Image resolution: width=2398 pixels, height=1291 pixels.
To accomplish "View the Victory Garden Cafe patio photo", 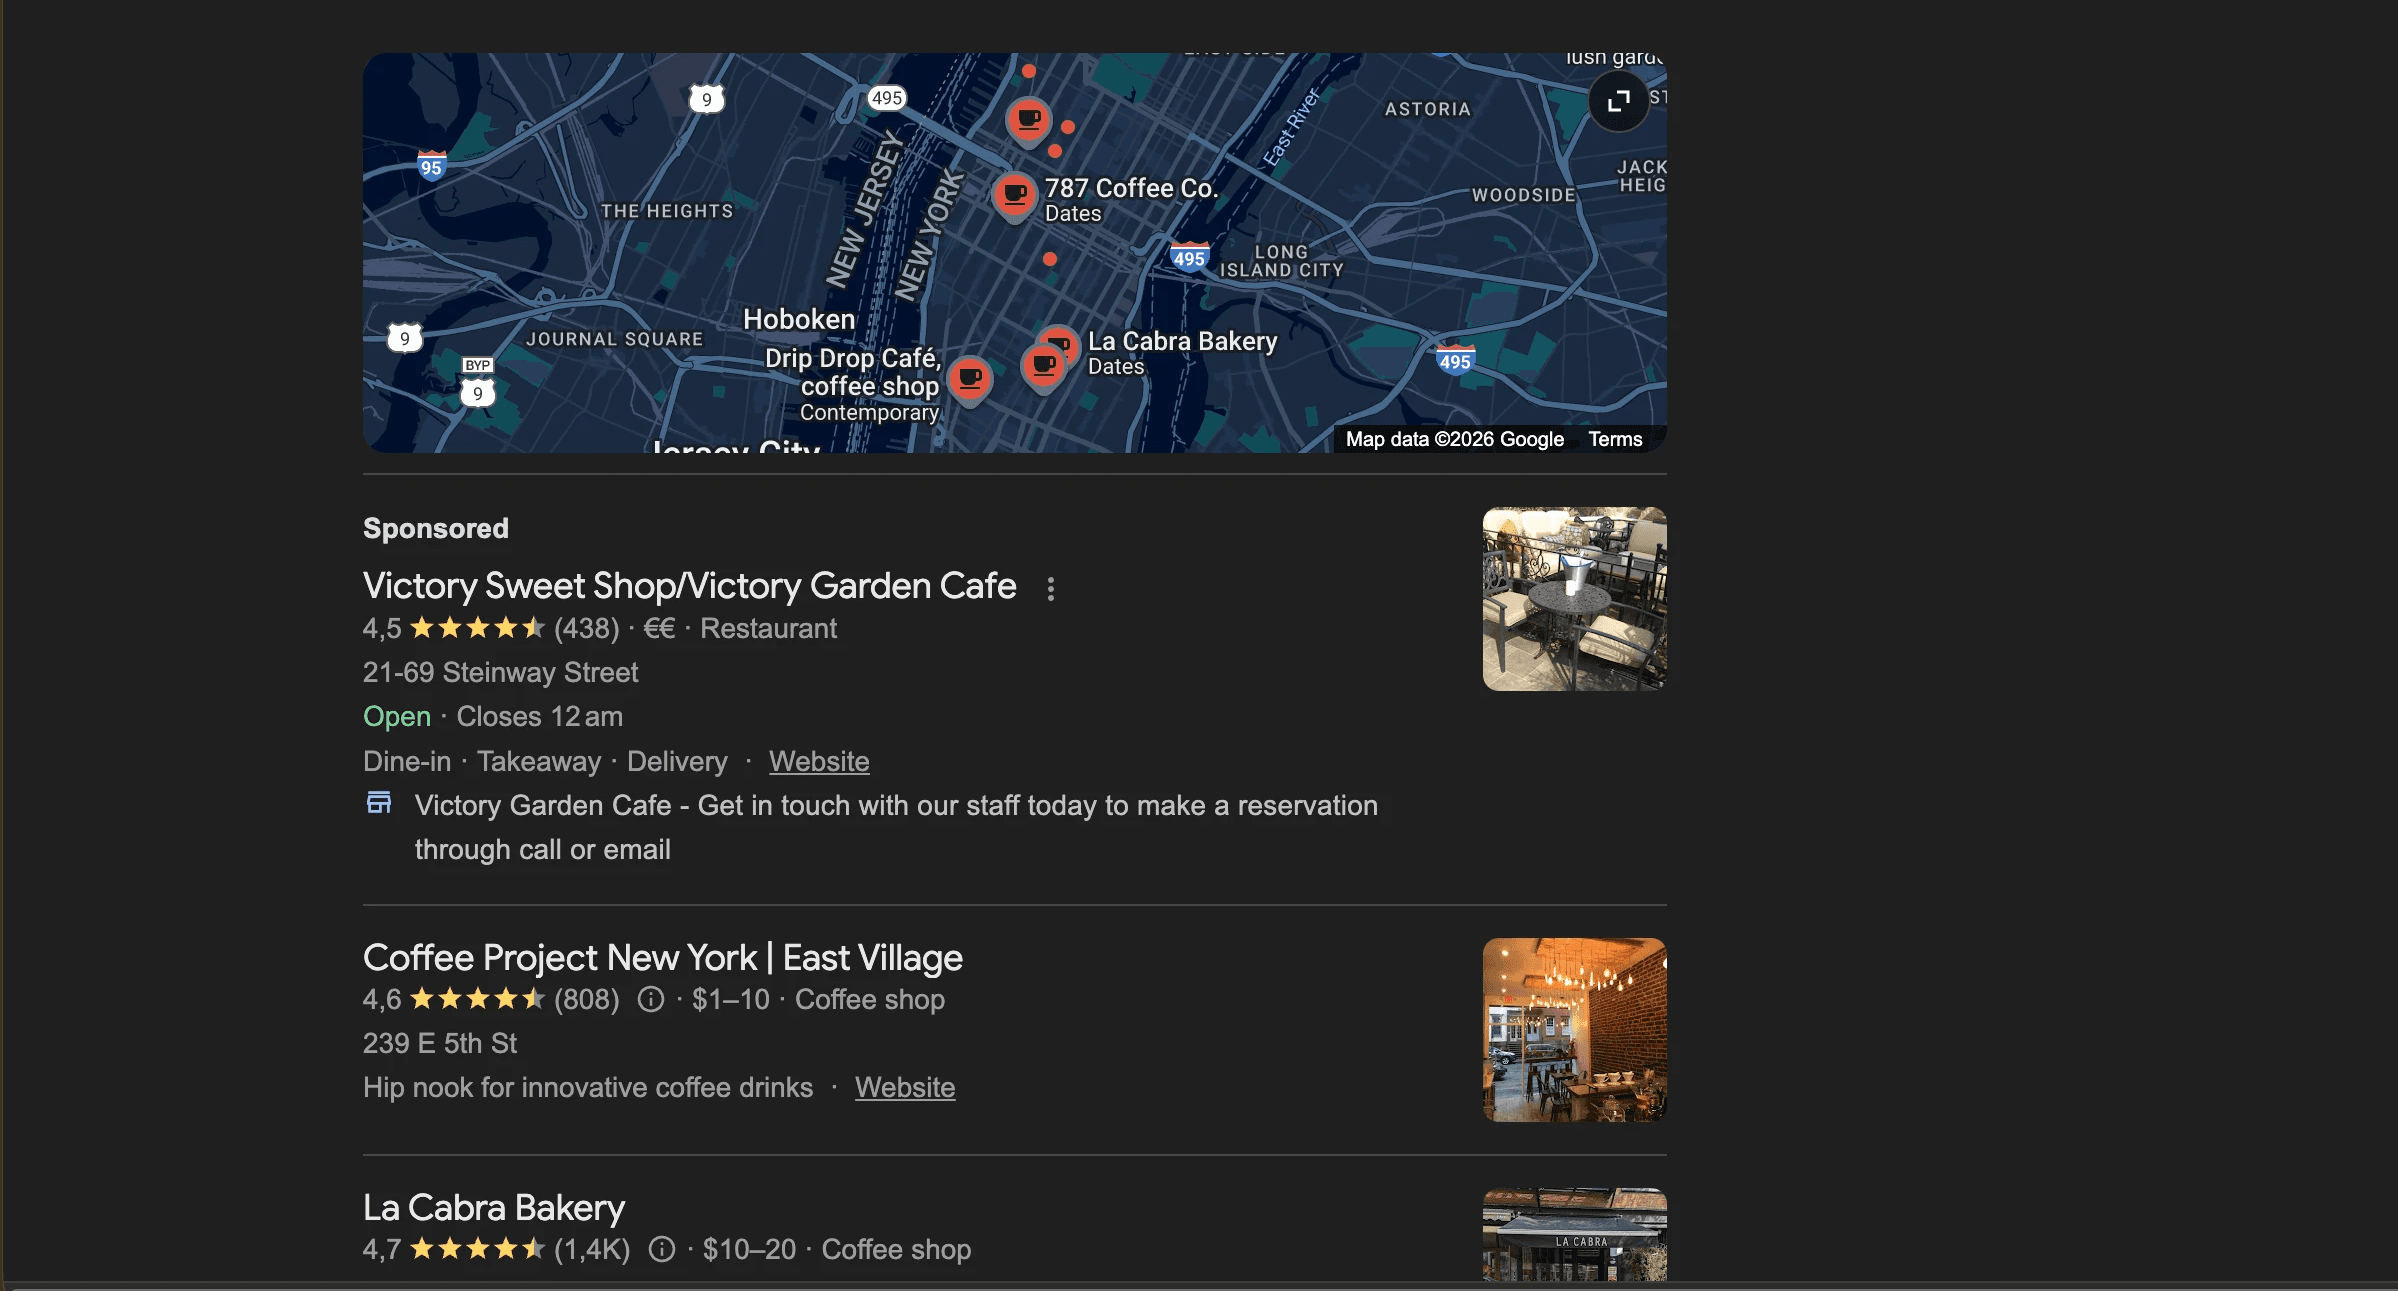I will coord(1573,599).
